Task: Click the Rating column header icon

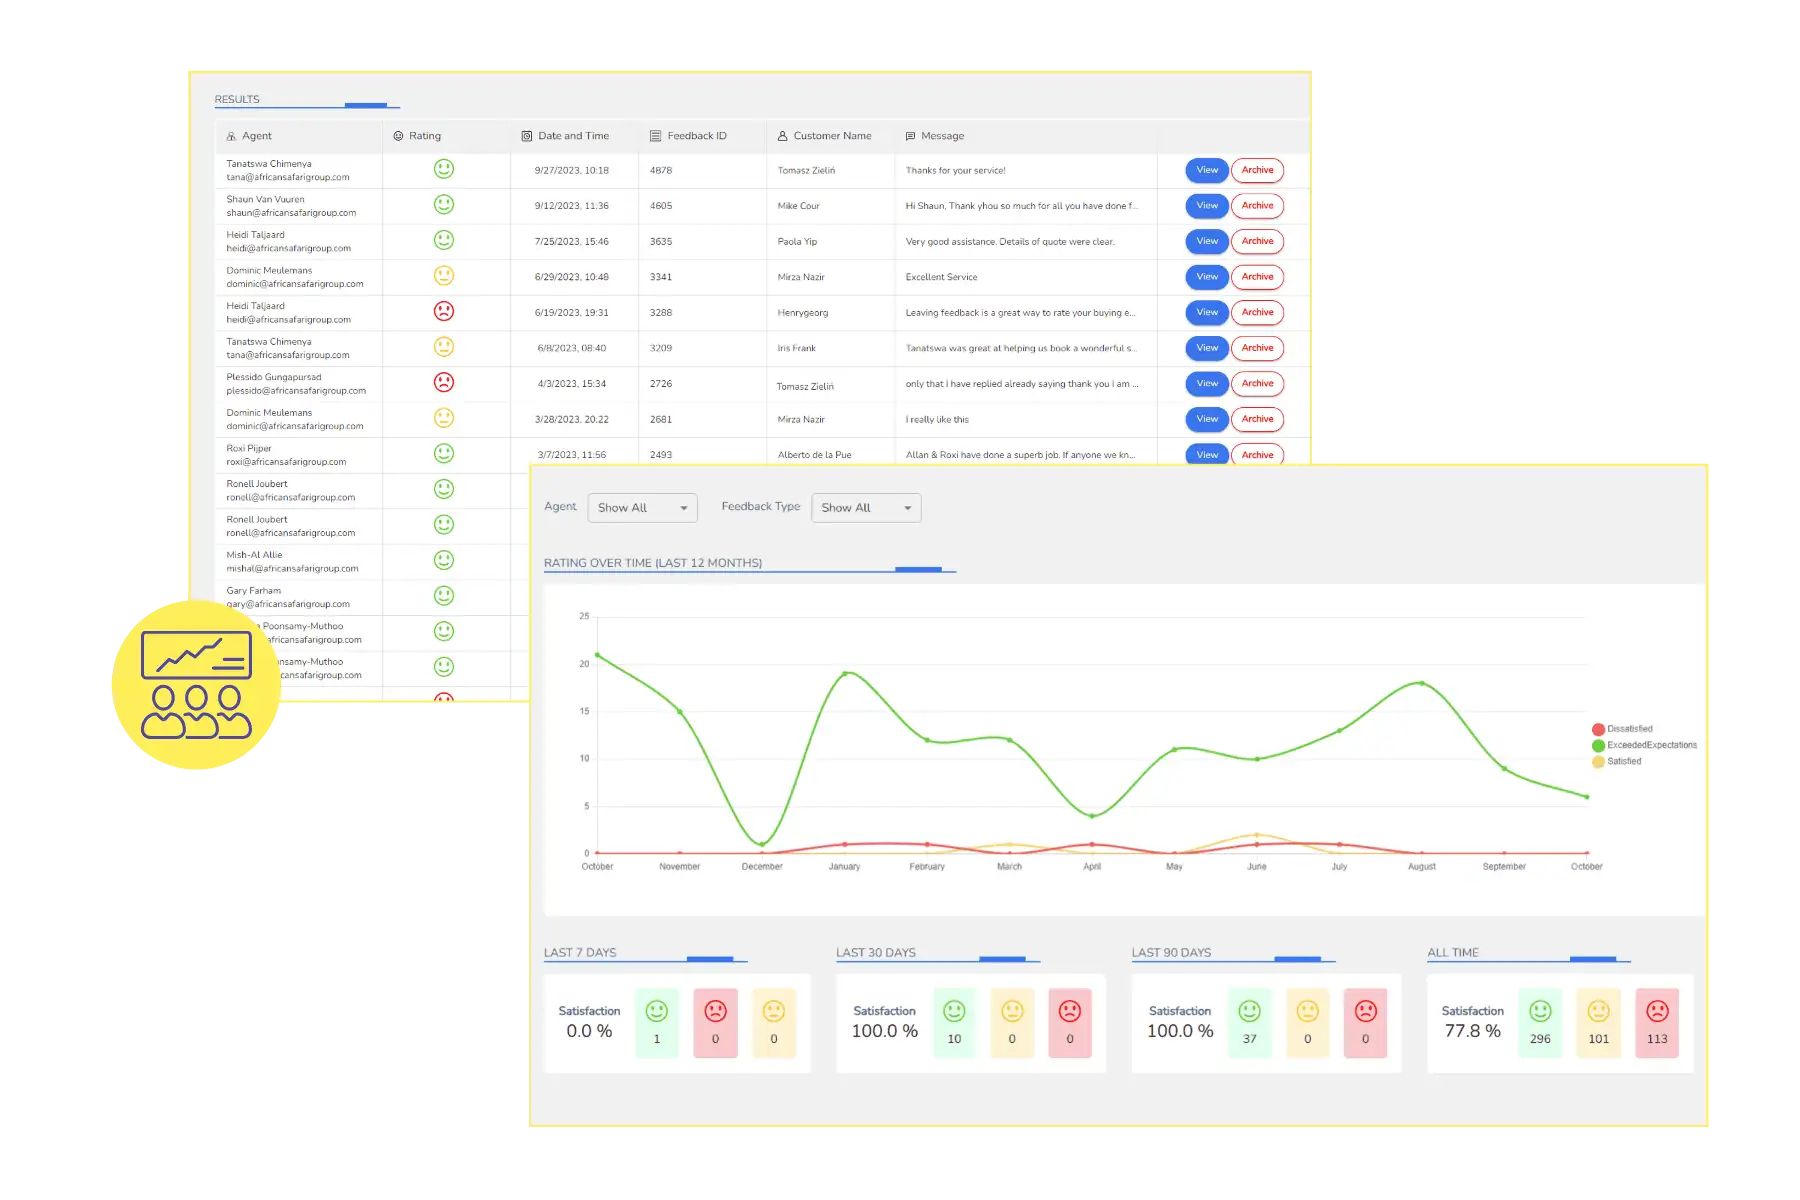Action: (398, 136)
